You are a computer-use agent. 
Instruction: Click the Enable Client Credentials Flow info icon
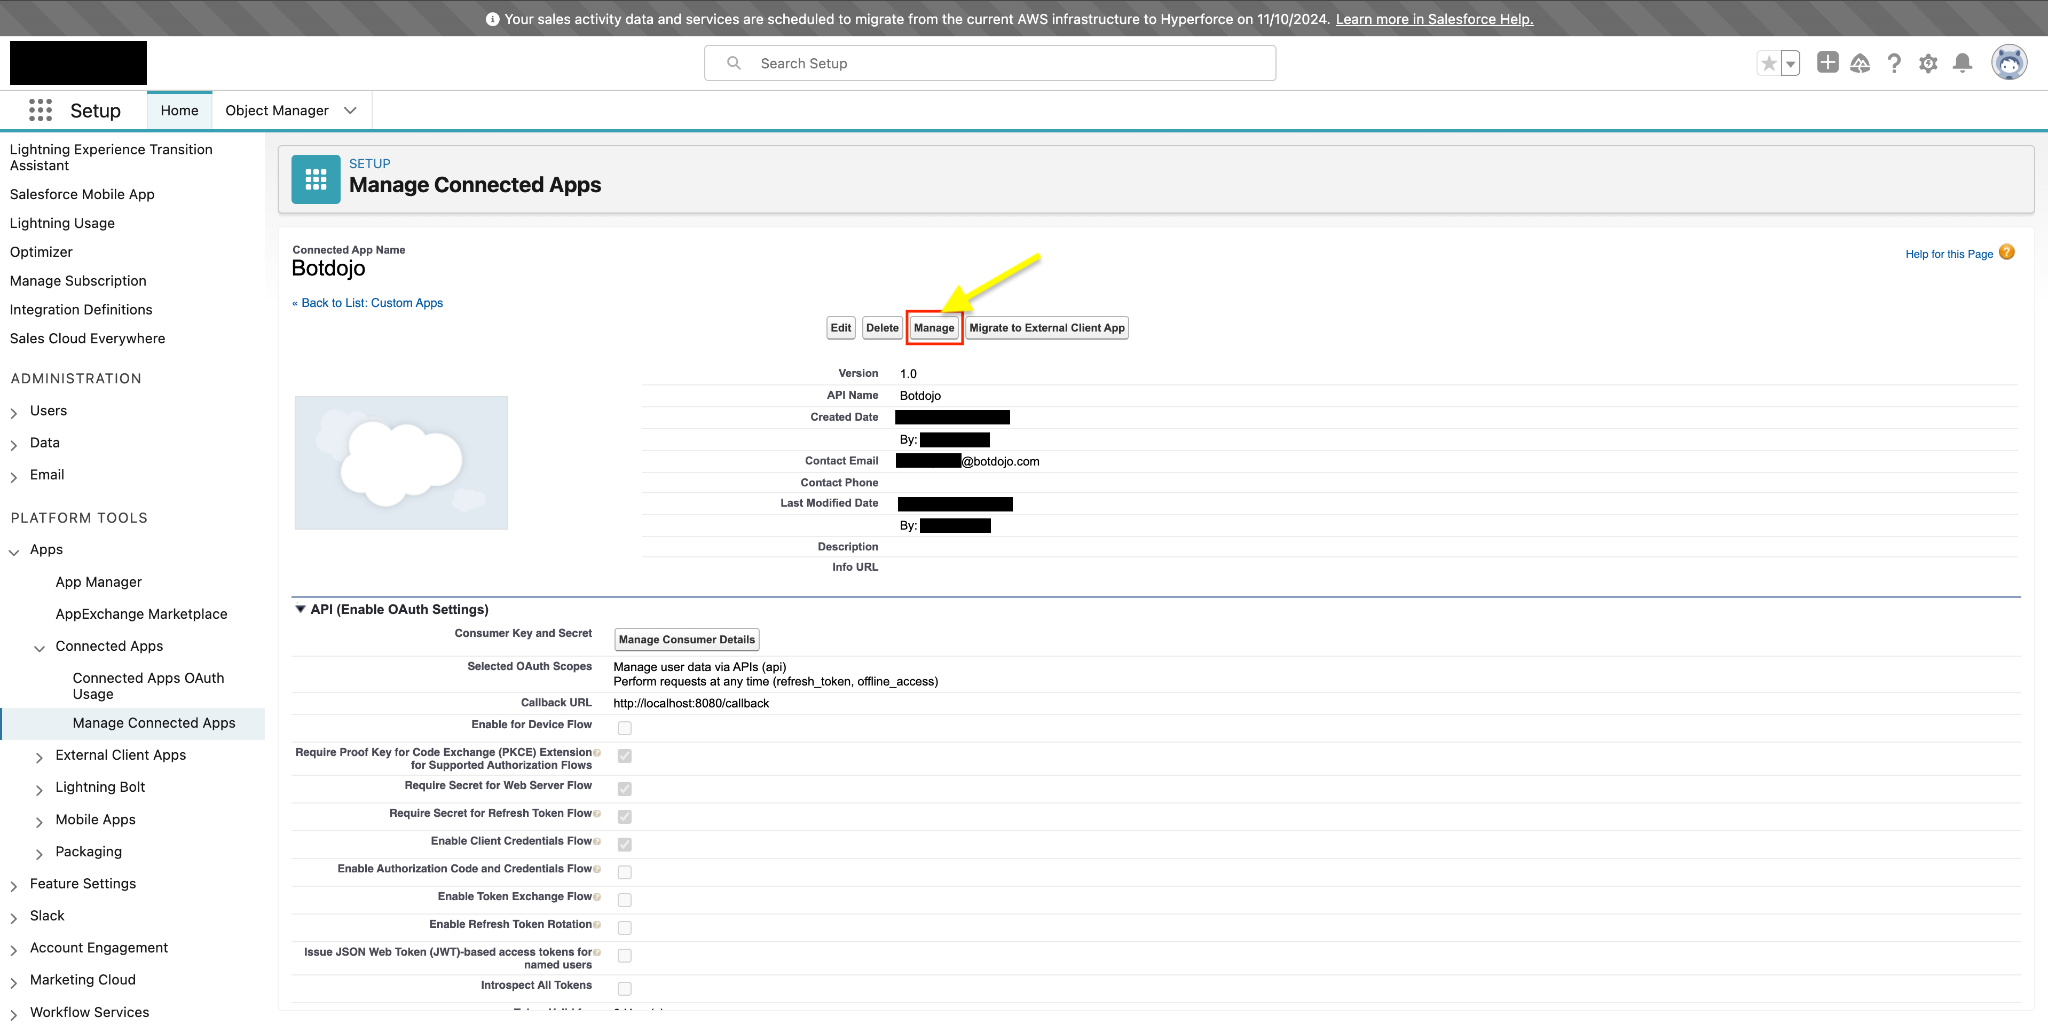597,841
